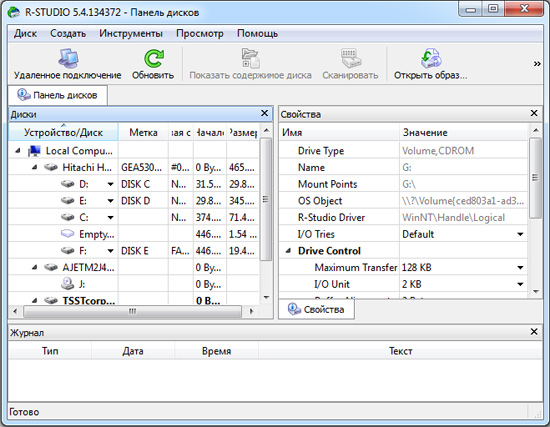Screen dimensions: 550x427
Task: Open the I/O Unit 2 KB dropdown
Action: (x=520, y=284)
